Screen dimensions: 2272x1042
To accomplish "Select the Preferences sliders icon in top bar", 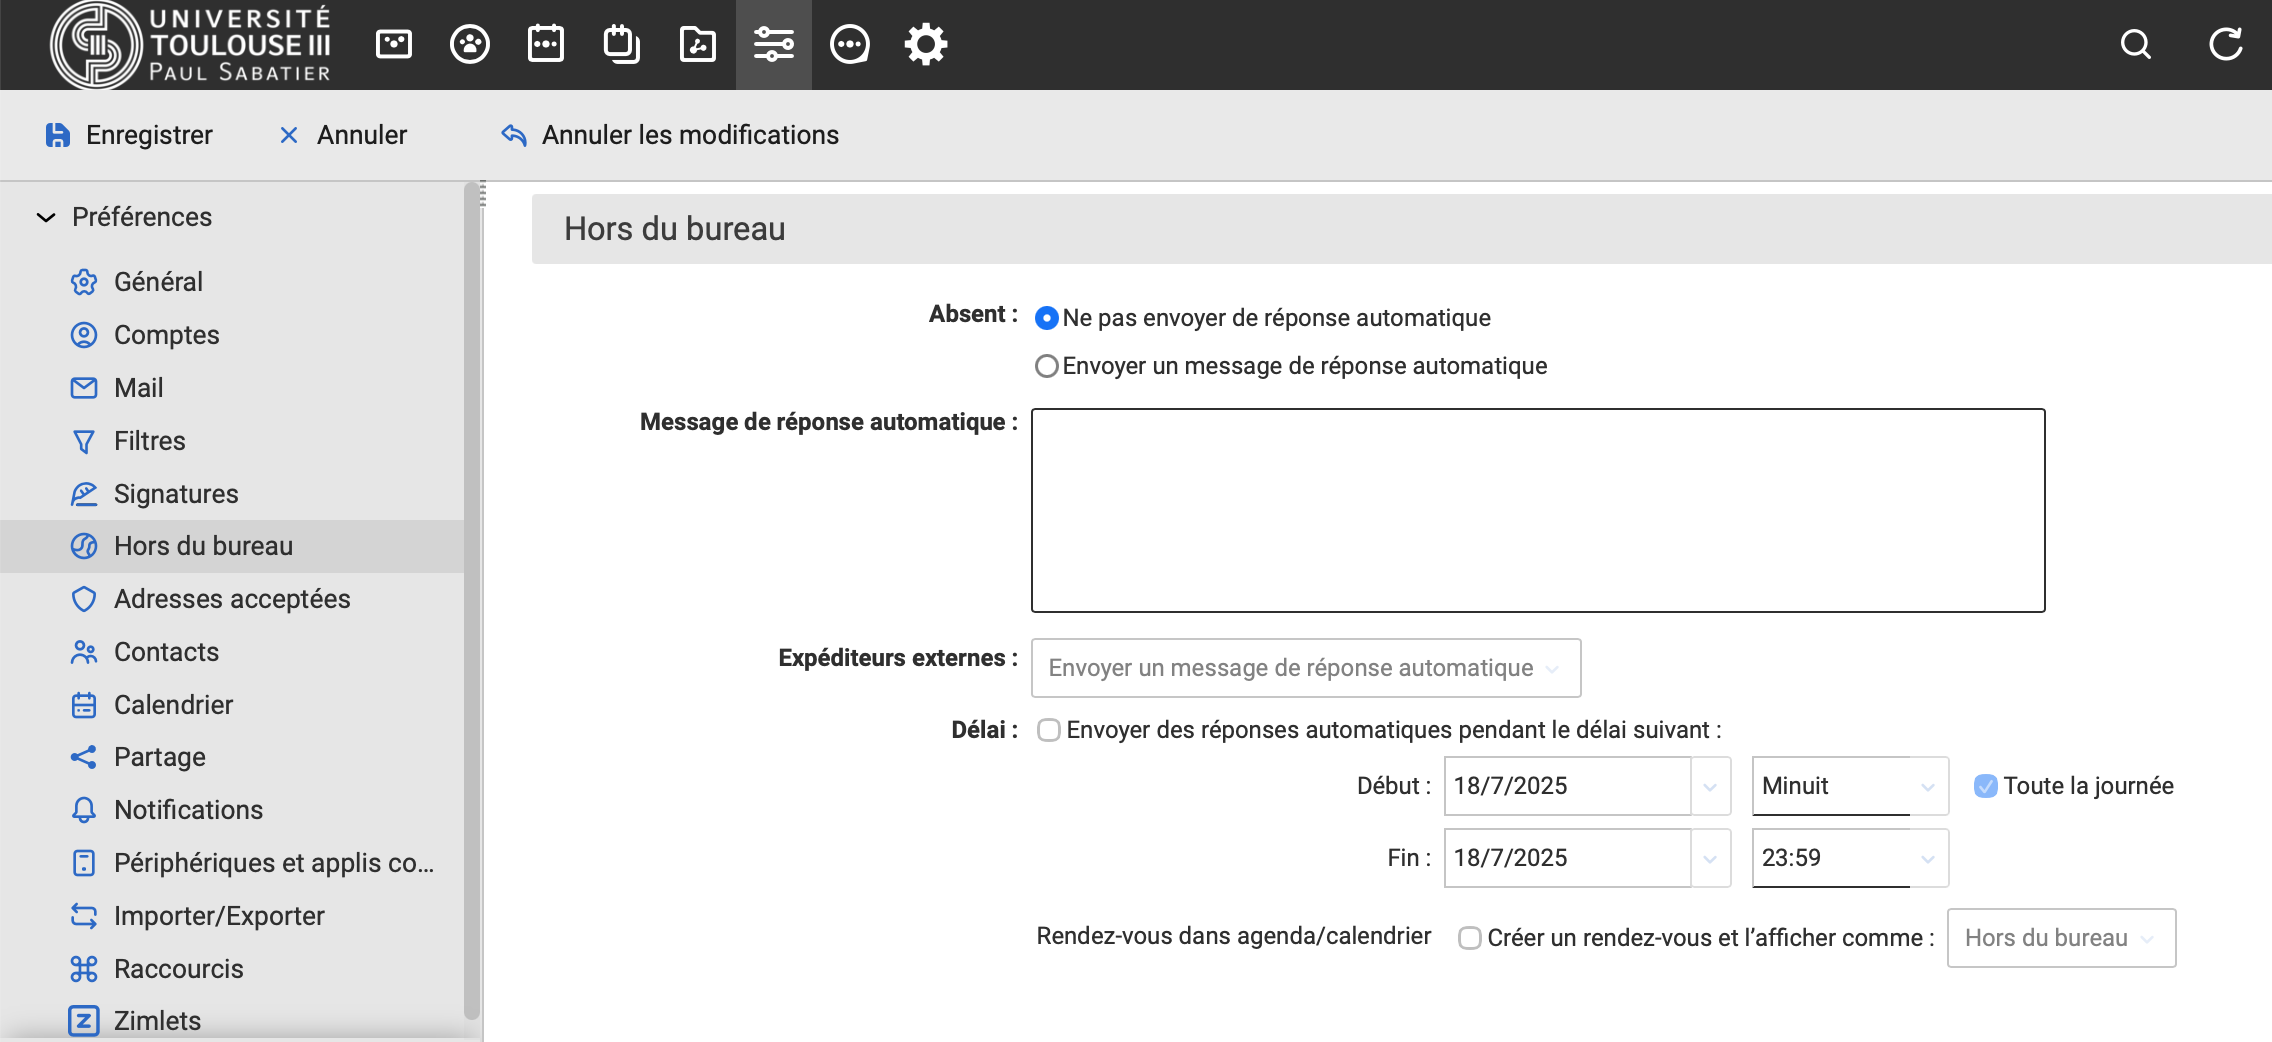I will (774, 44).
